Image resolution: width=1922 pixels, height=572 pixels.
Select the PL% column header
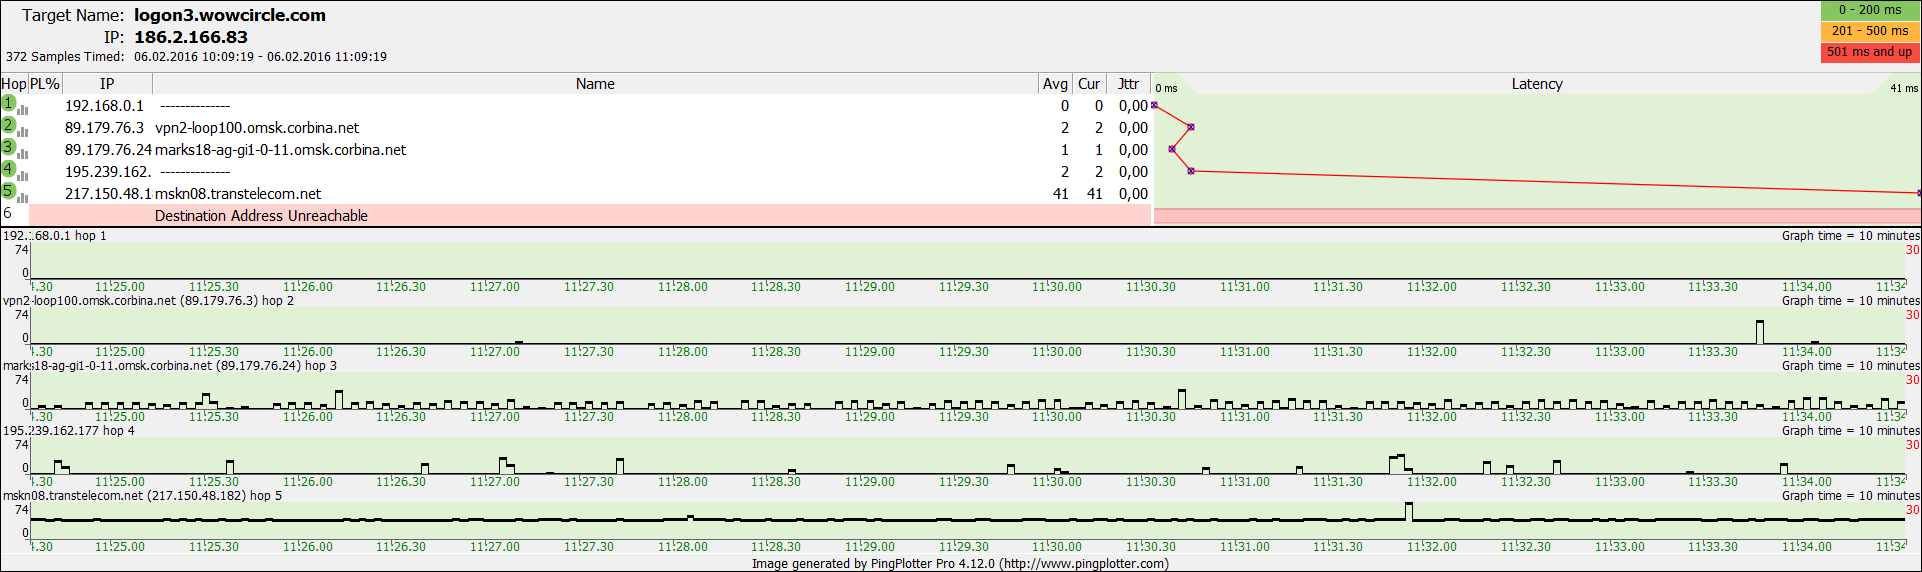(45, 84)
